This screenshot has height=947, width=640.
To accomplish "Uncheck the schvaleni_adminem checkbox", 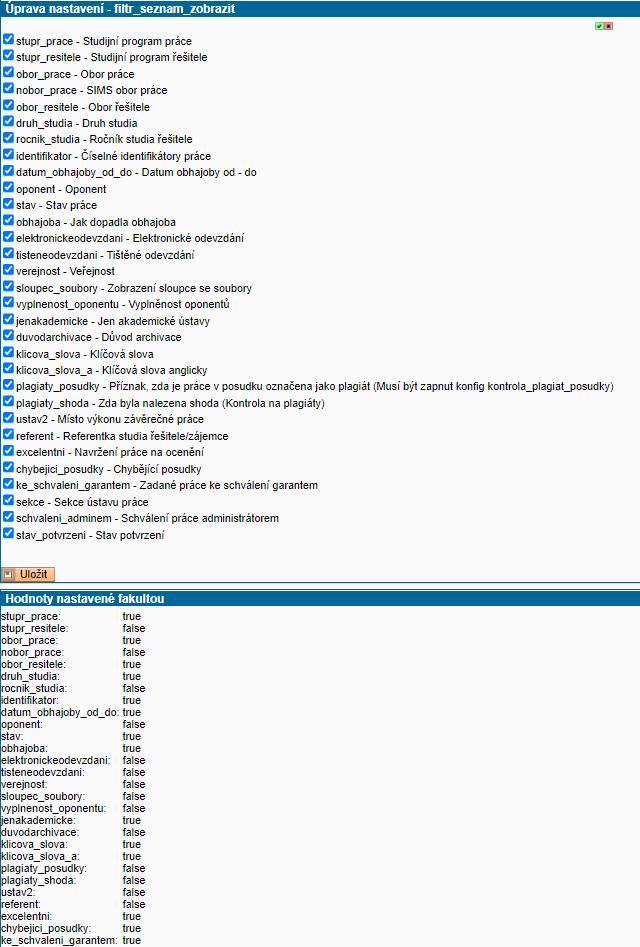I will pos(8,518).
